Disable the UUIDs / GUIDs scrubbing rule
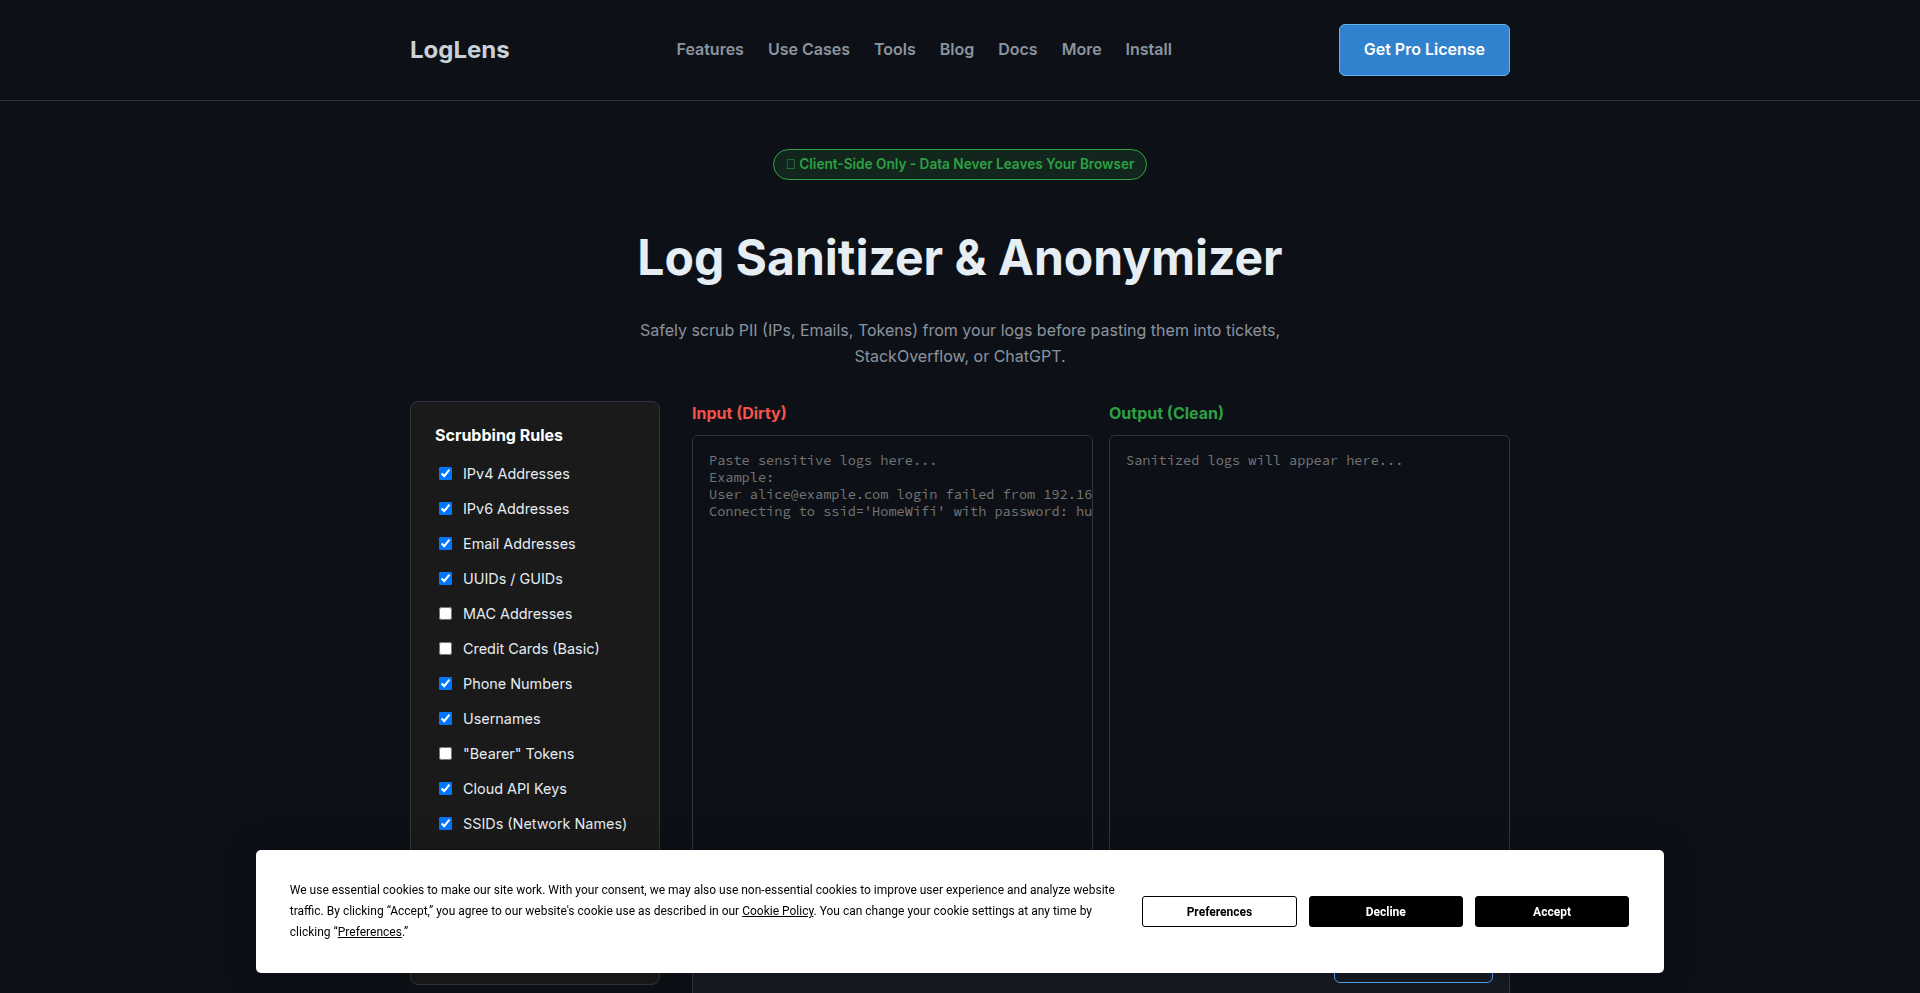1920x993 pixels. (445, 579)
